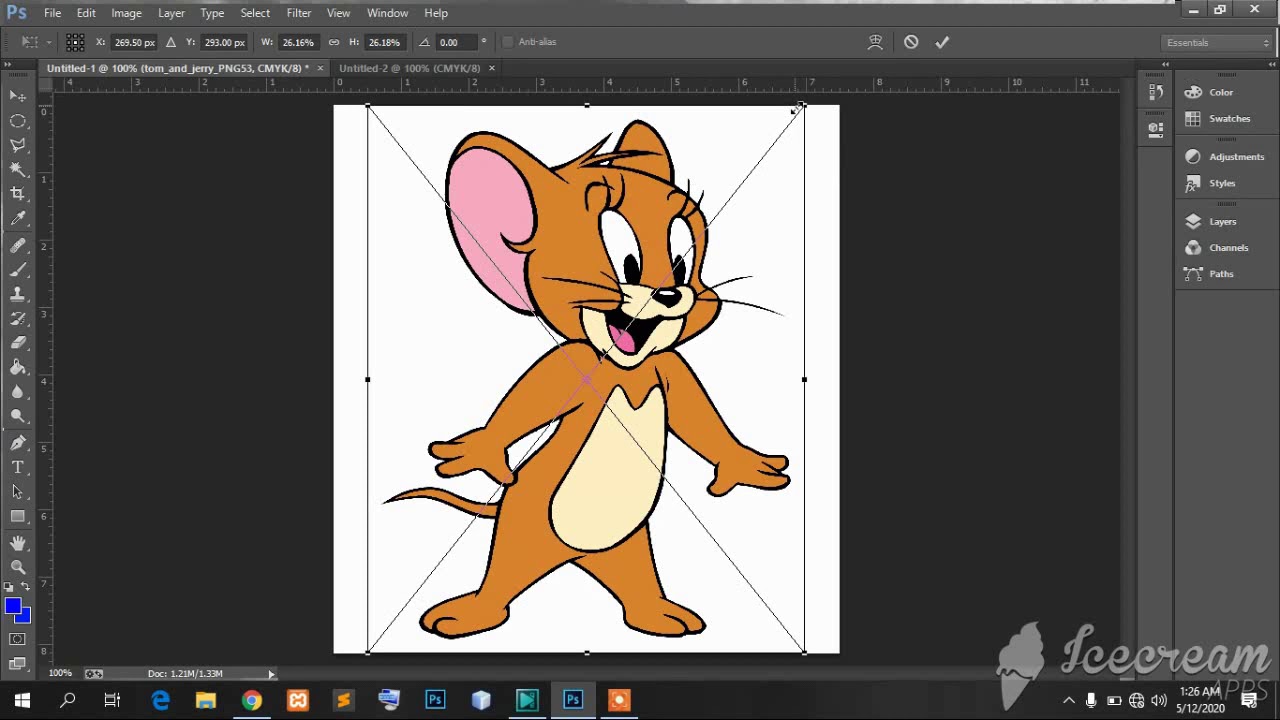Select the Rectangle shape tool

click(18, 516)
